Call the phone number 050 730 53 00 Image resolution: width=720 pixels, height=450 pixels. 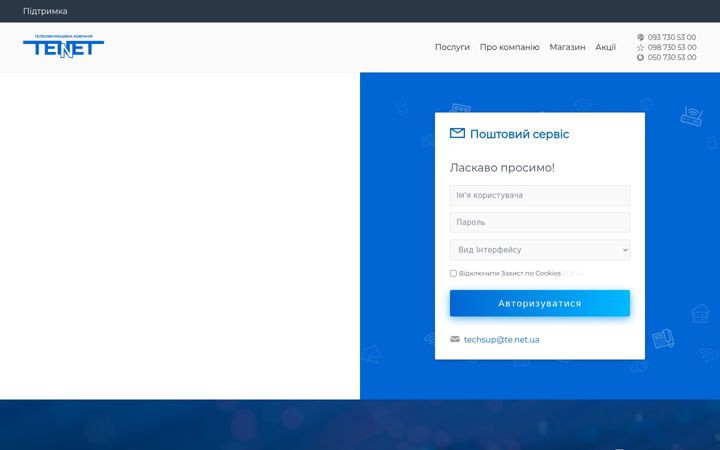pos(672,57)
